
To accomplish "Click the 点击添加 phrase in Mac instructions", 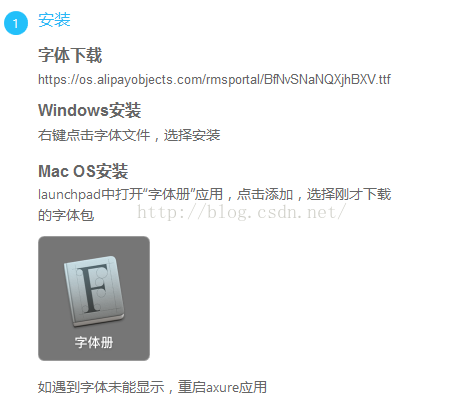I will (265, 194).
